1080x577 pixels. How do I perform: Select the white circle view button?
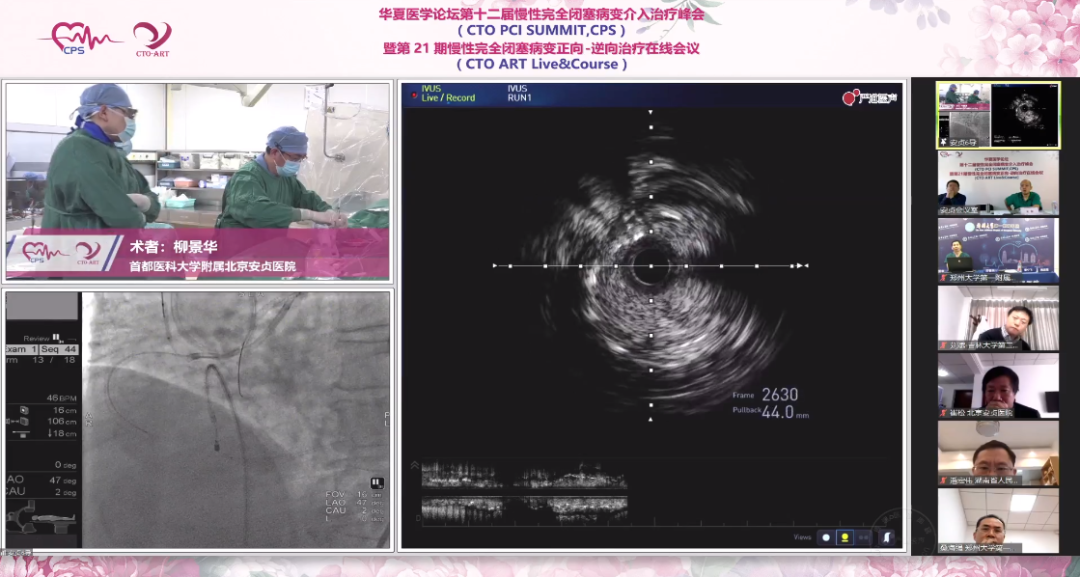826,537
